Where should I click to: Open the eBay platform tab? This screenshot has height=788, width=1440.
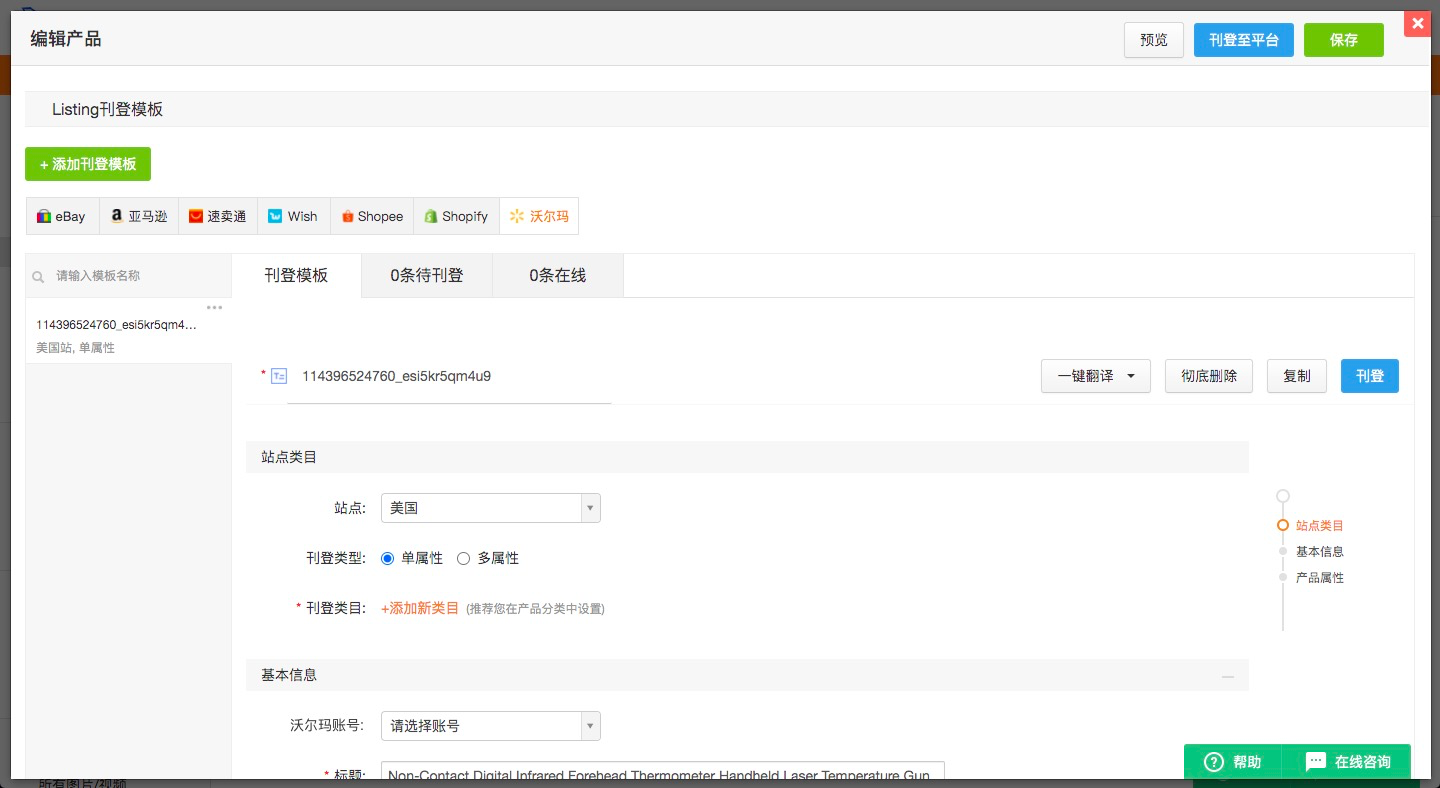62,216
